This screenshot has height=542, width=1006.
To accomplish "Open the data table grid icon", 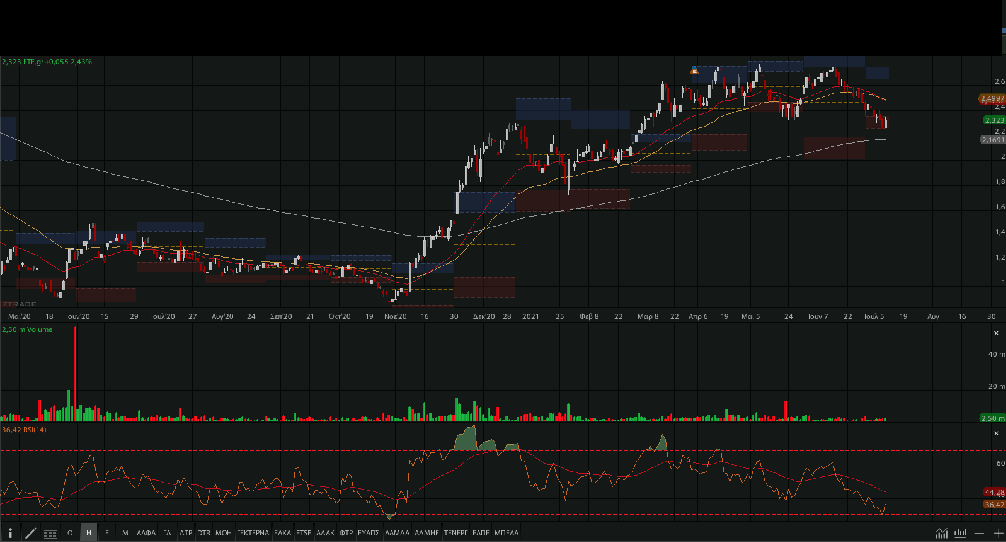I will [x=50, y=533].
